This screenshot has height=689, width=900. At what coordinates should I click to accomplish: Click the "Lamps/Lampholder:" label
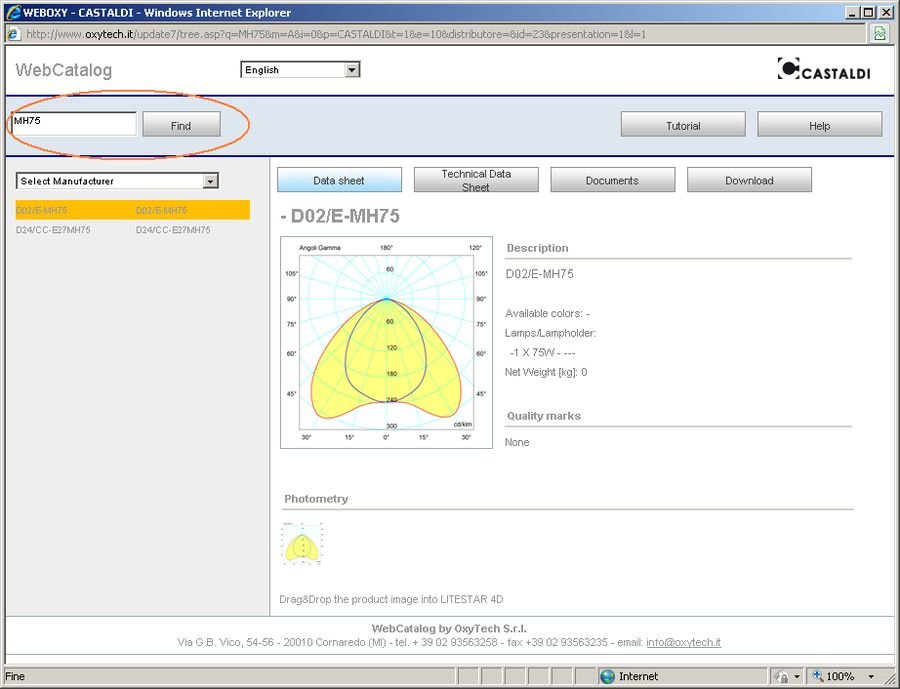point(550,333)
